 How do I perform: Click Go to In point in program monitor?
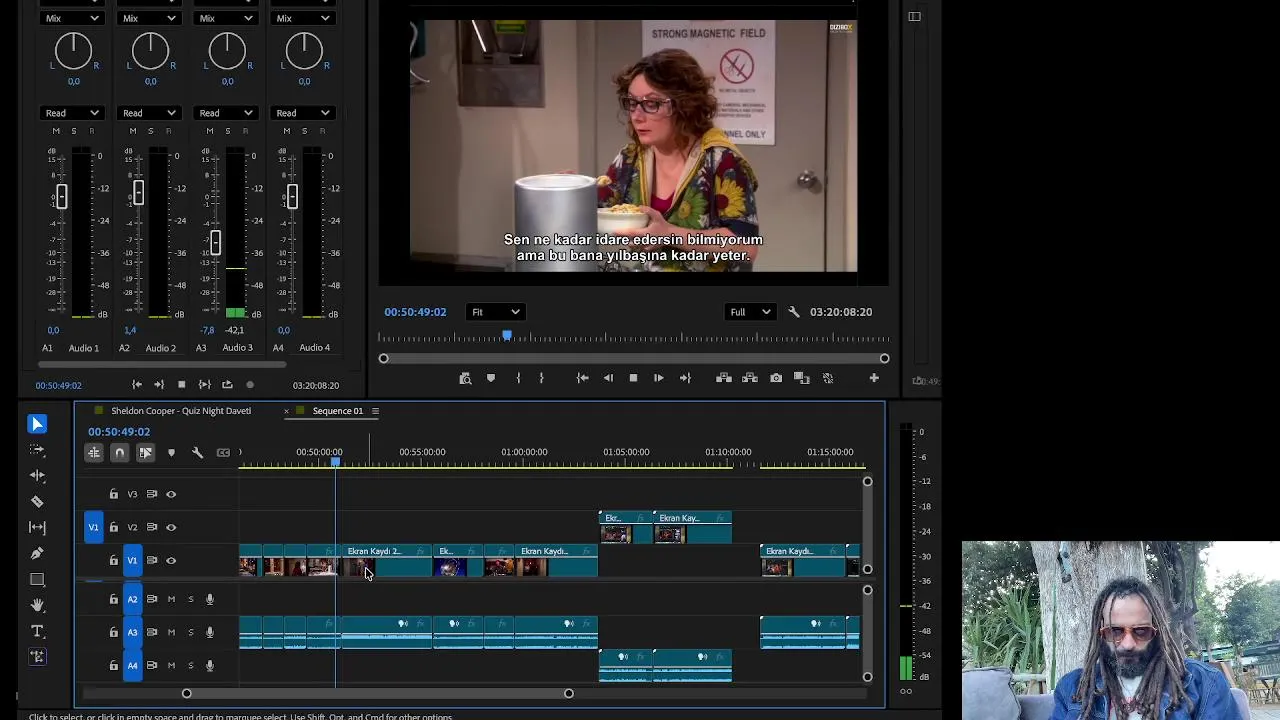tap(582, 378)
